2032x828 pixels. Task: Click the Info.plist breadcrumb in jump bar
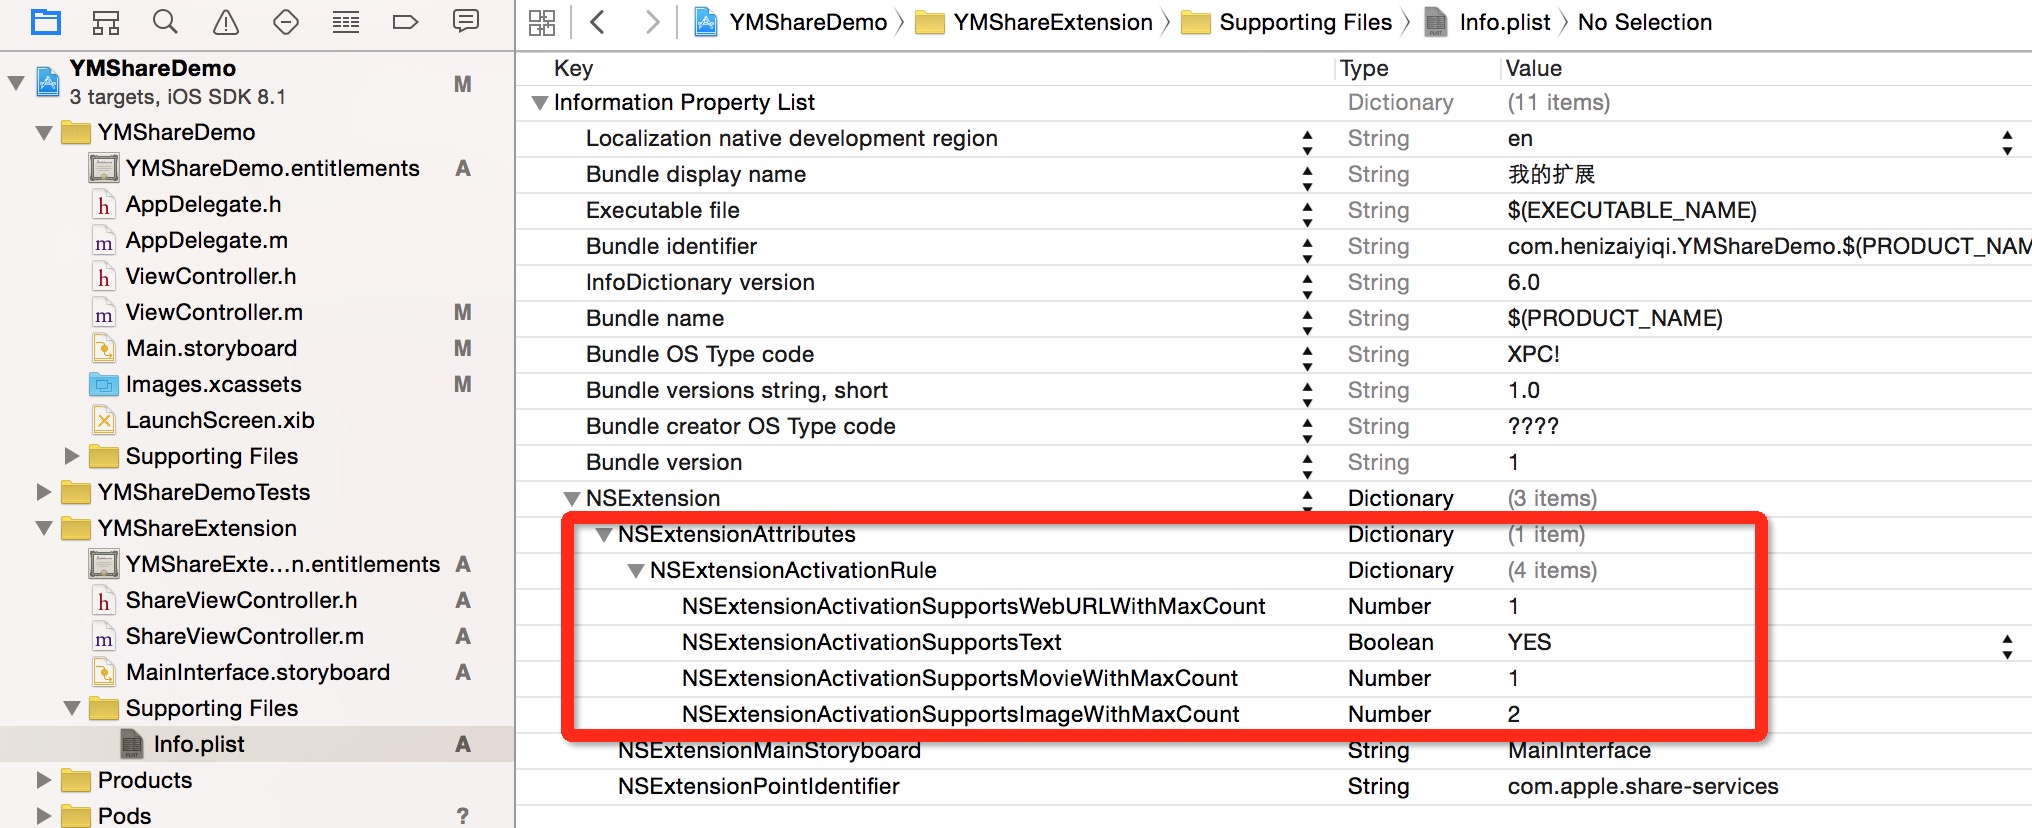(x=1487, y=22)
